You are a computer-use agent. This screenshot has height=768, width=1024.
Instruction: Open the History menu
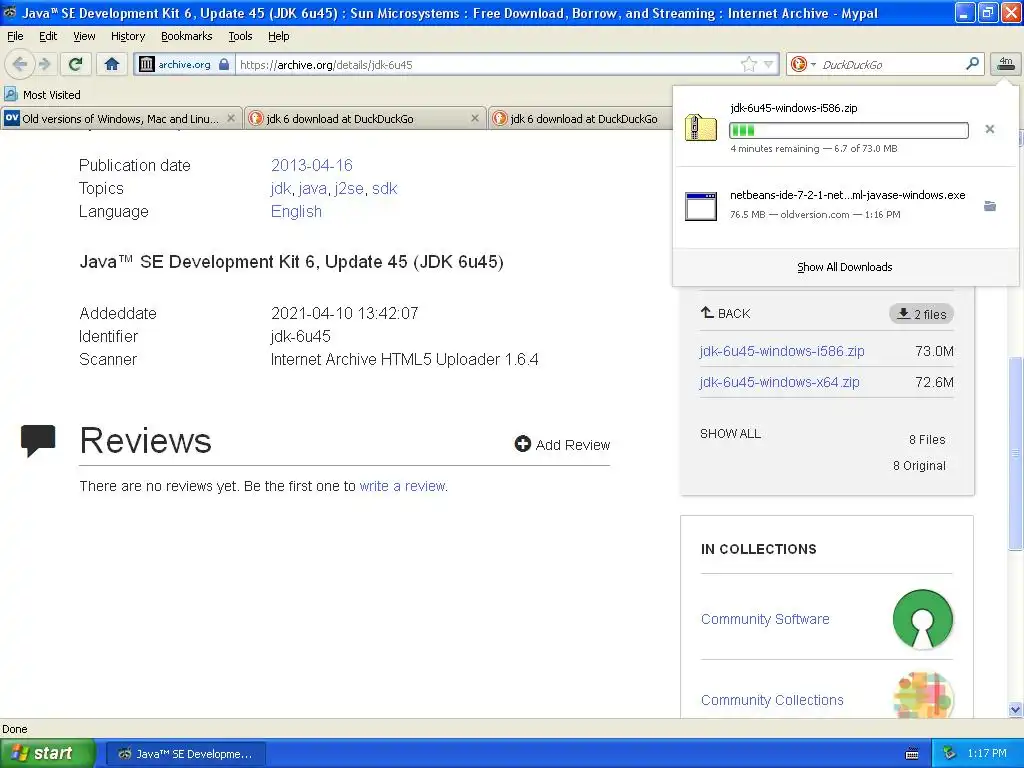click(x=128, y=36)
